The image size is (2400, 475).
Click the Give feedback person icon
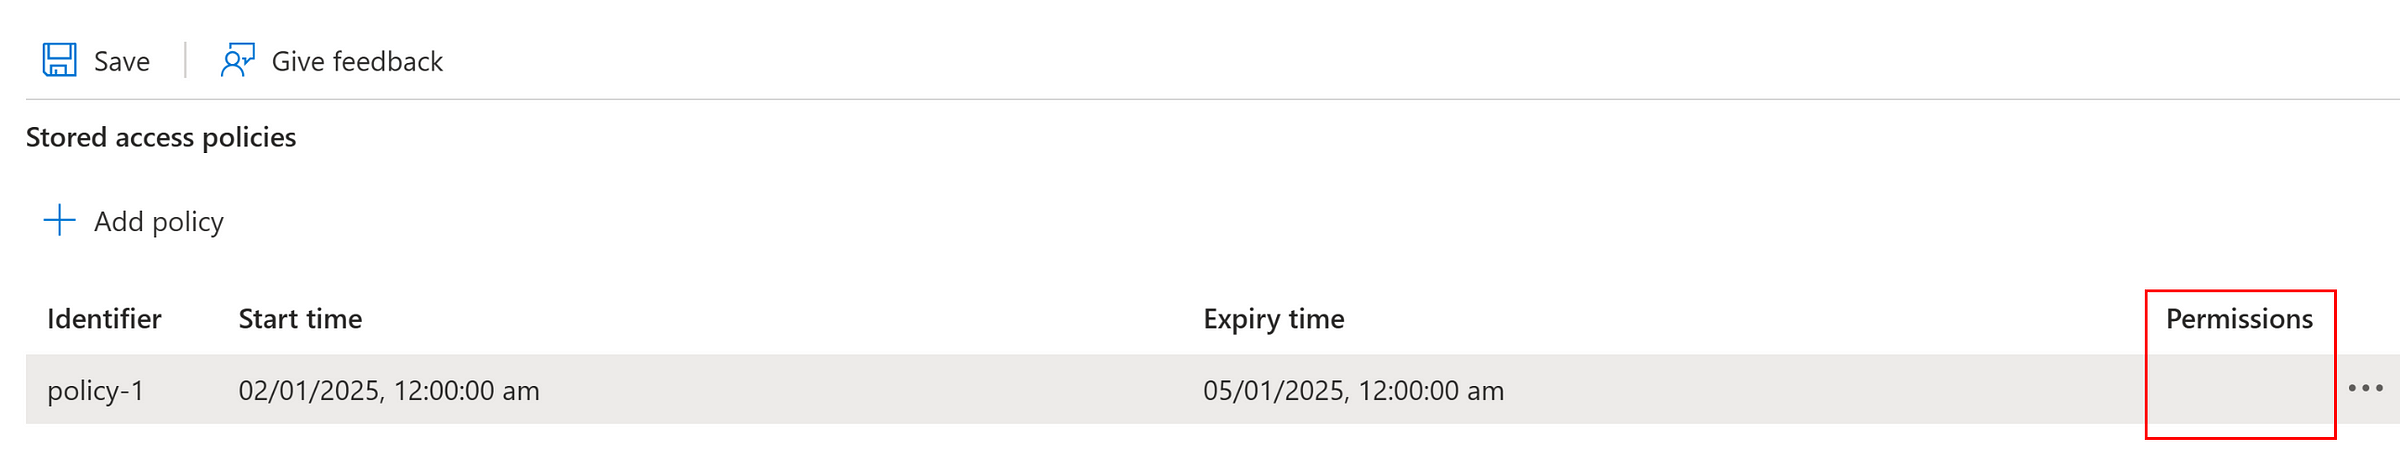tap(237, 60)
